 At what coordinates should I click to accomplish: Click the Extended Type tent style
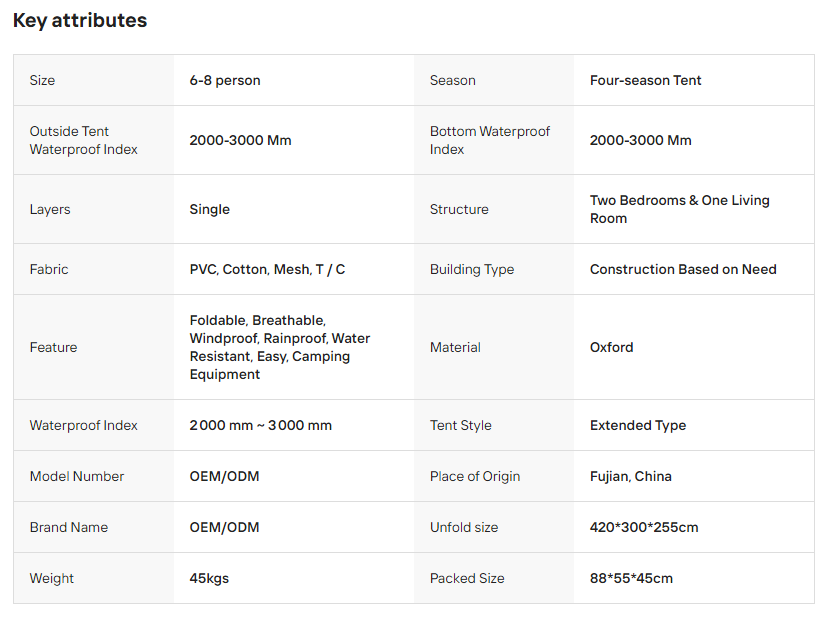click(638, 425)
